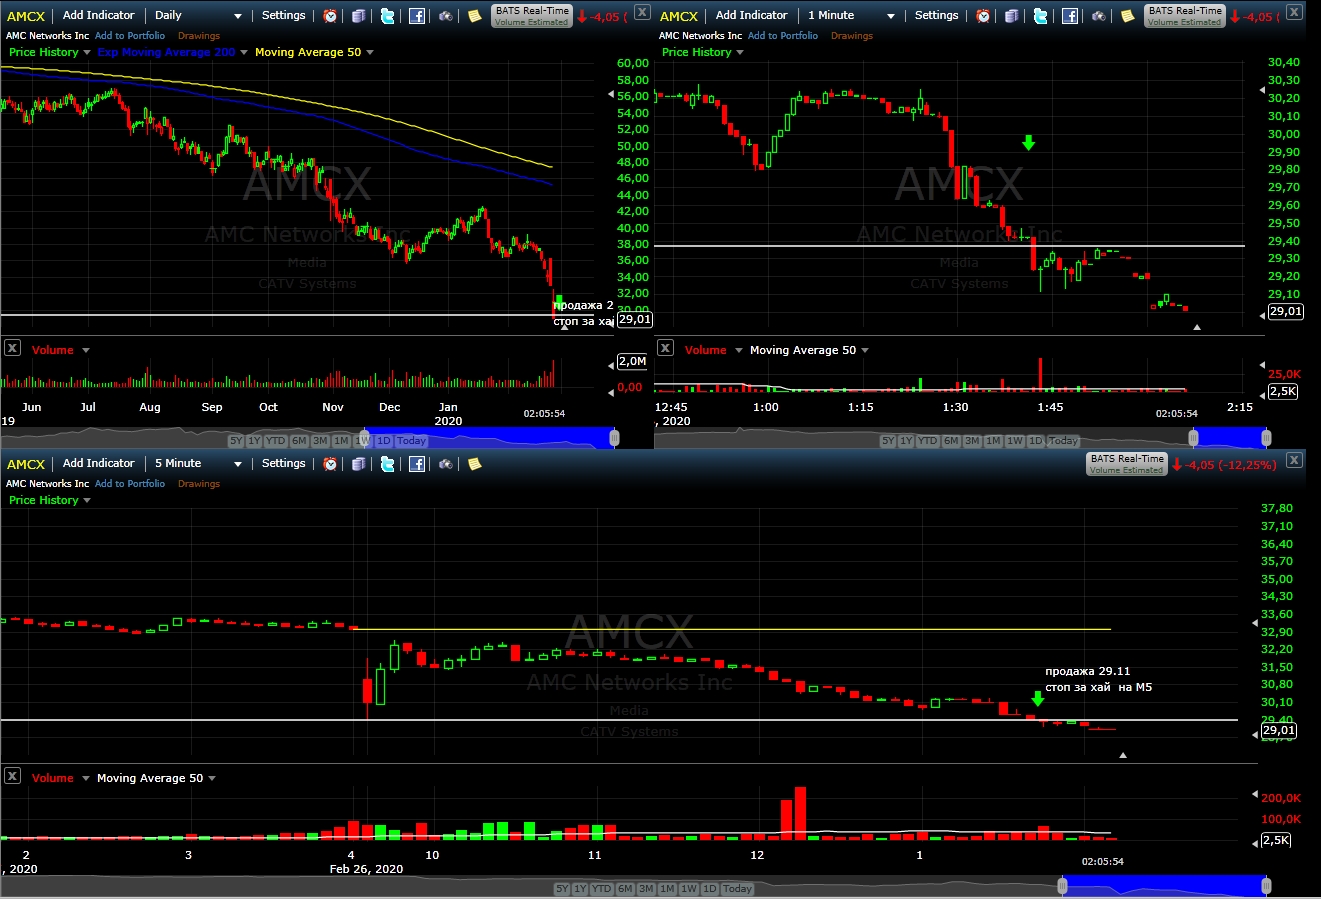Select 1M range in 5 Minute chart
The width and height of the screenshot is (1321, 900).
point(667,889)
